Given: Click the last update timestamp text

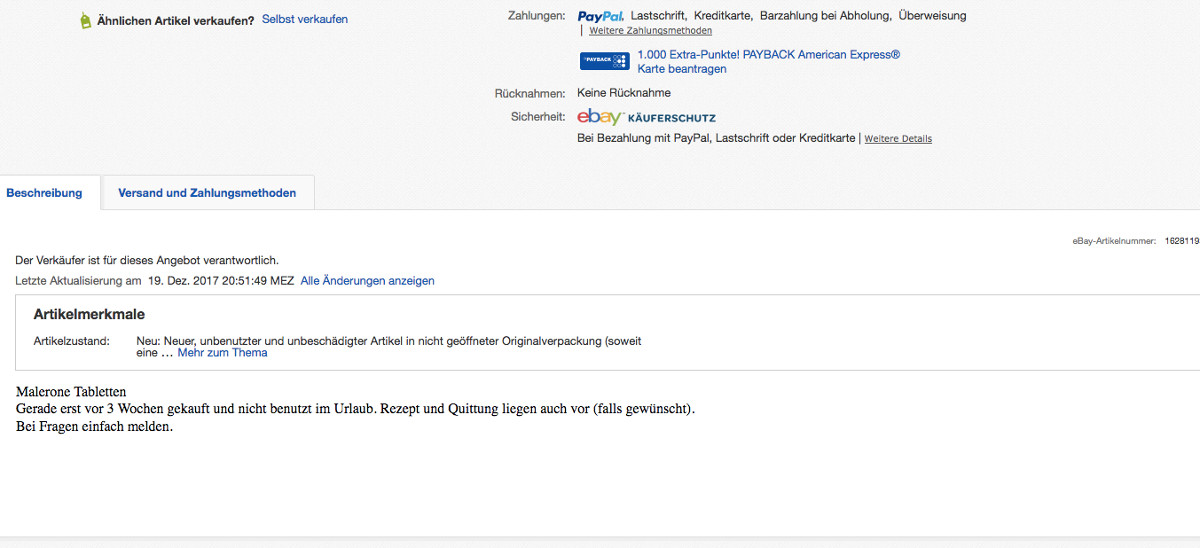Looking at the screenshot, I should point(220,281).
